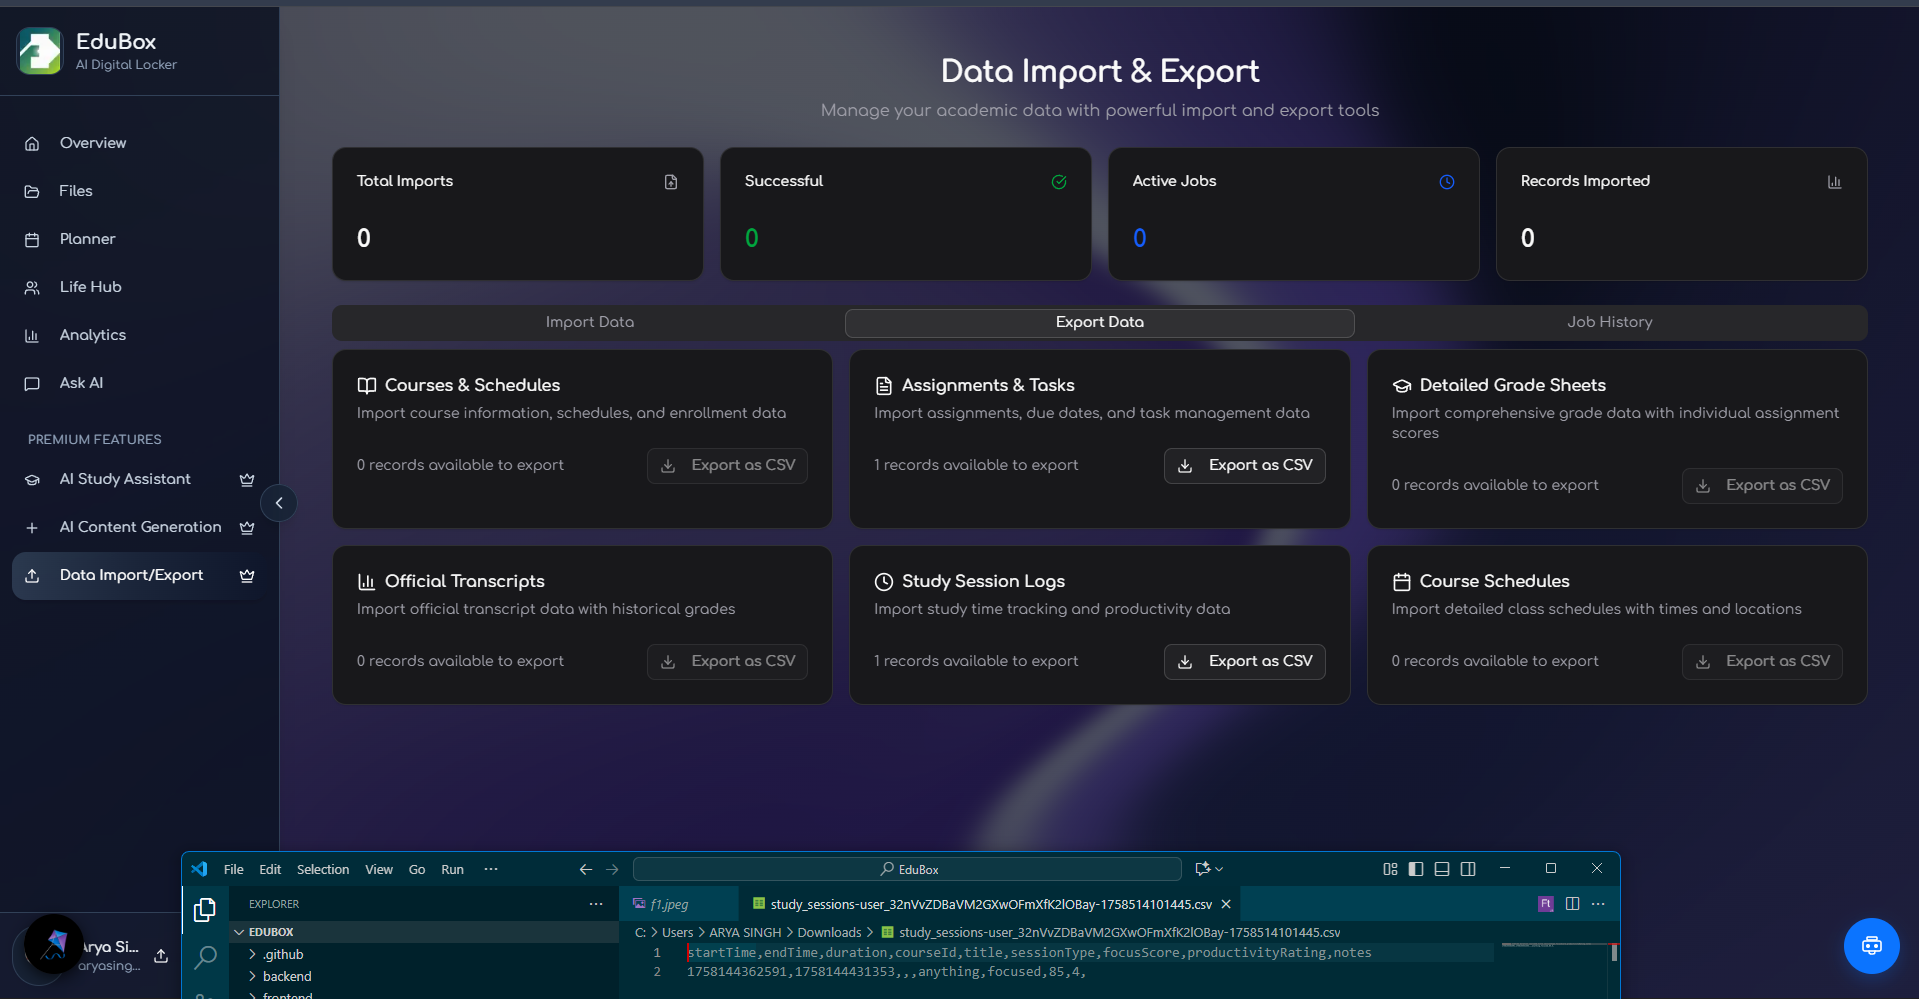Click VS Code split editor right icon
The height and width of the screenshot is (999, 1919).
pos(1572,904)
